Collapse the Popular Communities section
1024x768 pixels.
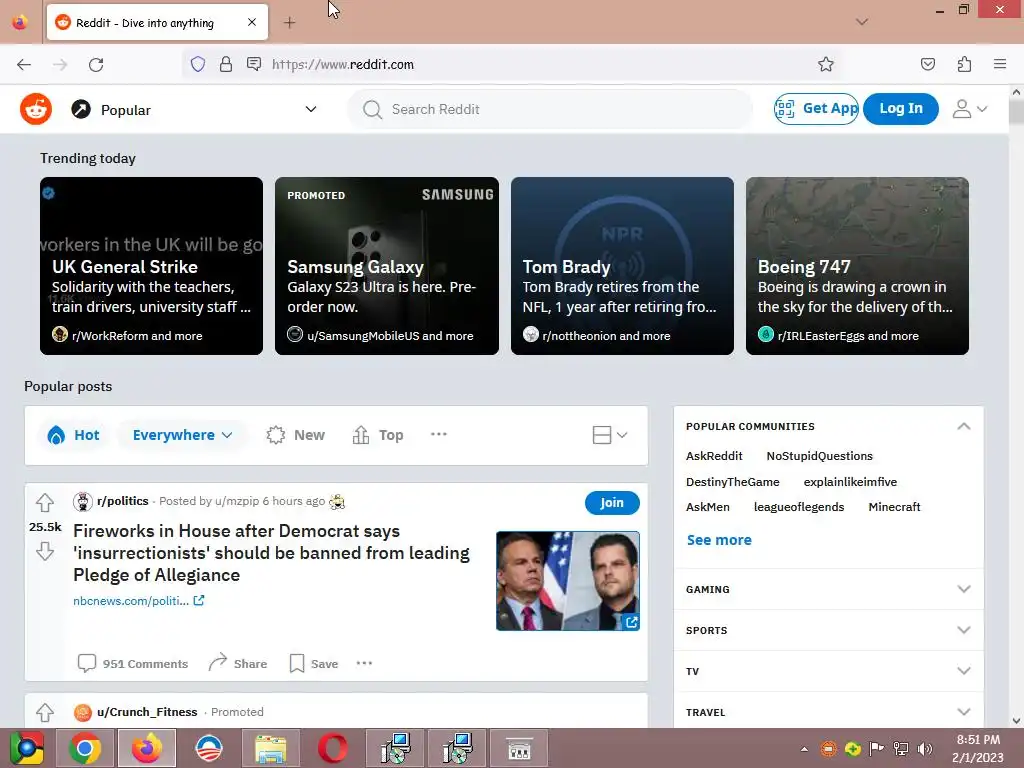tap(963, 426)
